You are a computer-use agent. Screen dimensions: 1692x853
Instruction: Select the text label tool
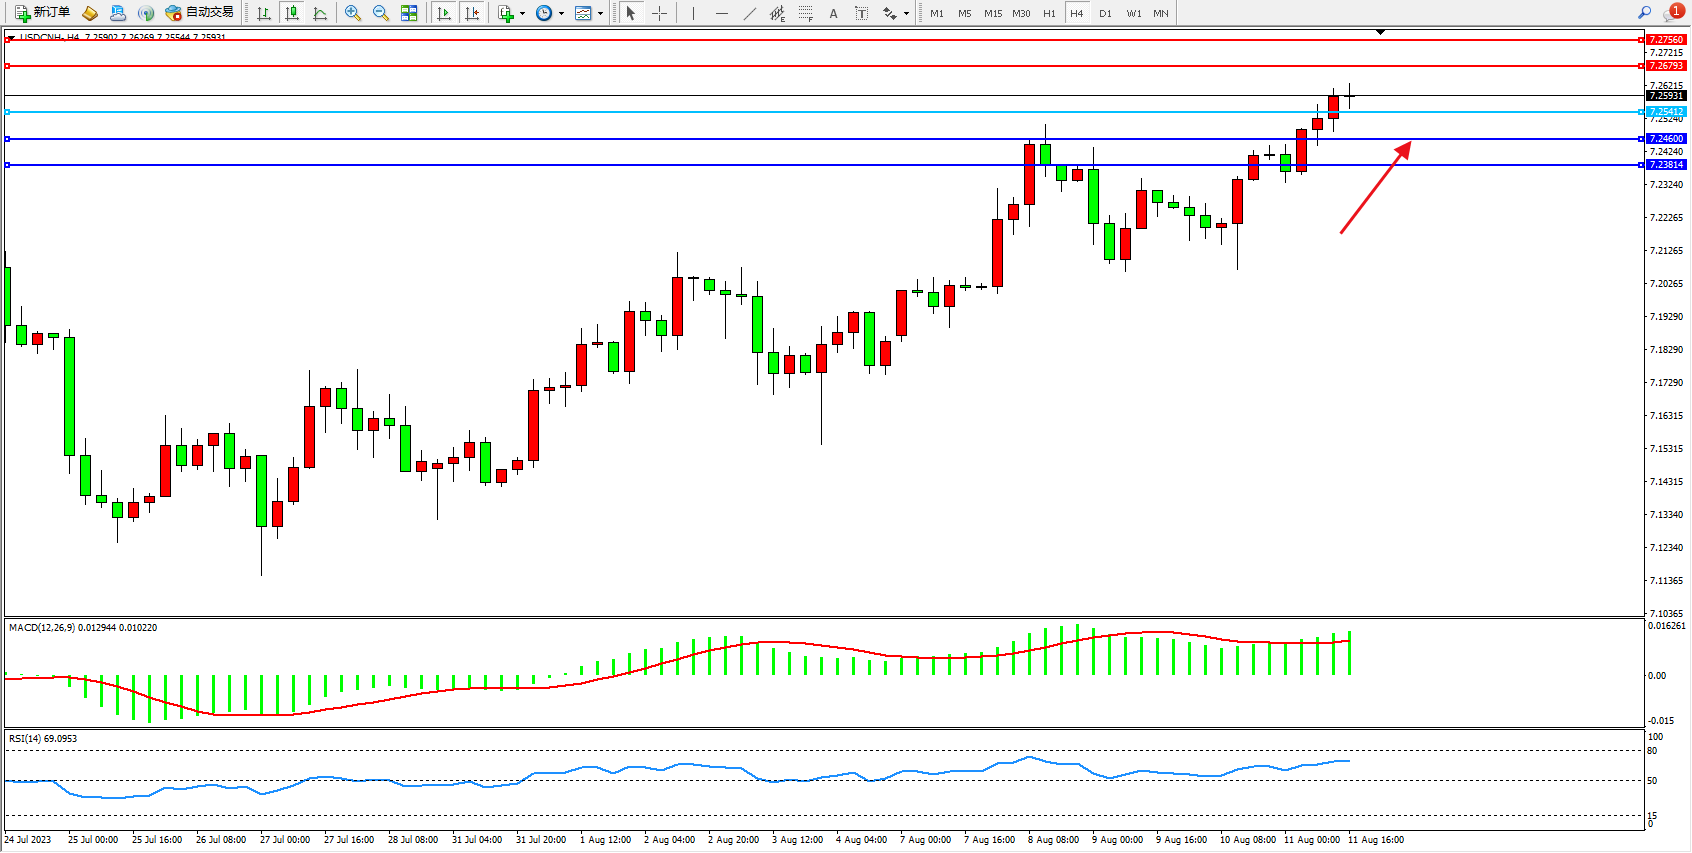click(x=861, y=13)
